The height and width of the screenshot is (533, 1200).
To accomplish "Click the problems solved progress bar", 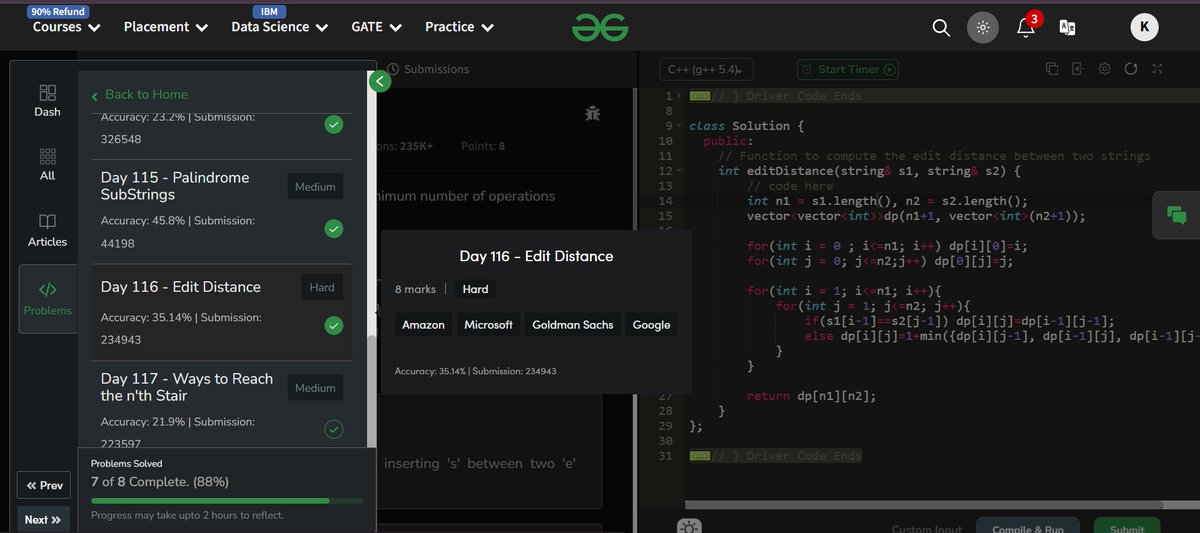I will (x=227, y=501).
